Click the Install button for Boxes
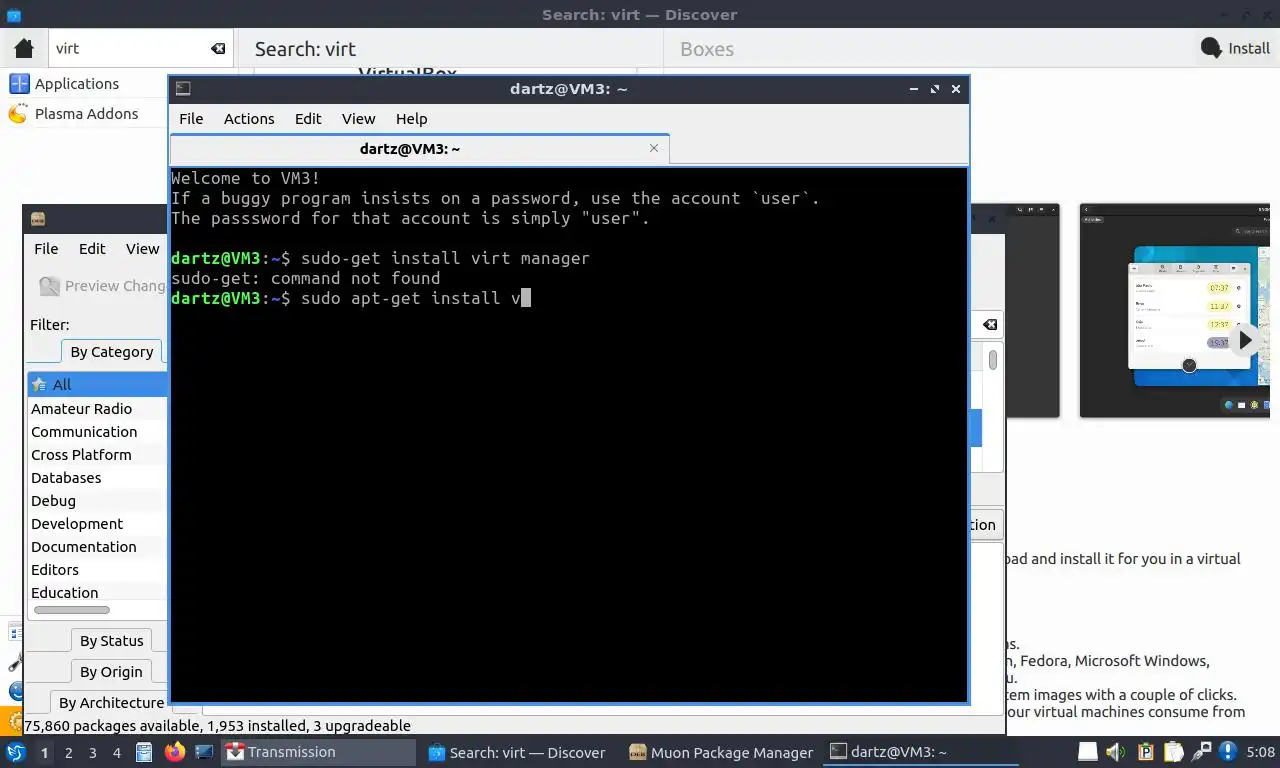The image size is (1280, 768). click(x=1235, y=48)
